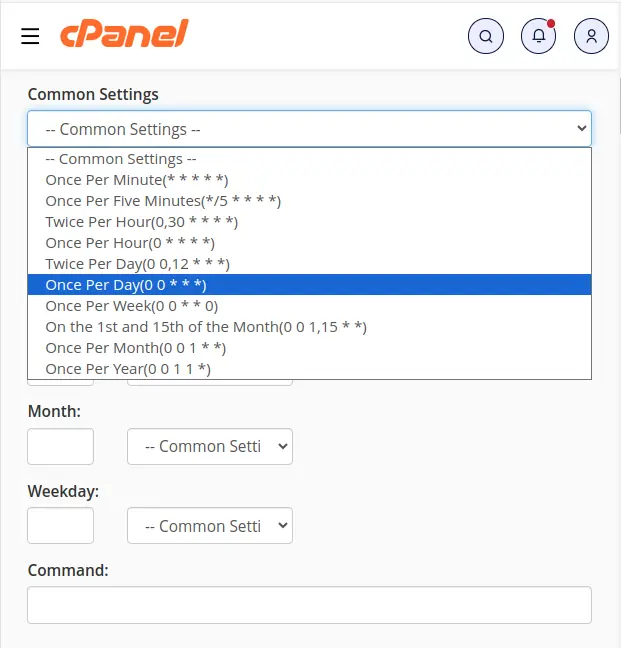Image resolution: width=621 pixels, height=648 pixels.
Task: Focus the Month text input field
Action: (x=60, y=446)
